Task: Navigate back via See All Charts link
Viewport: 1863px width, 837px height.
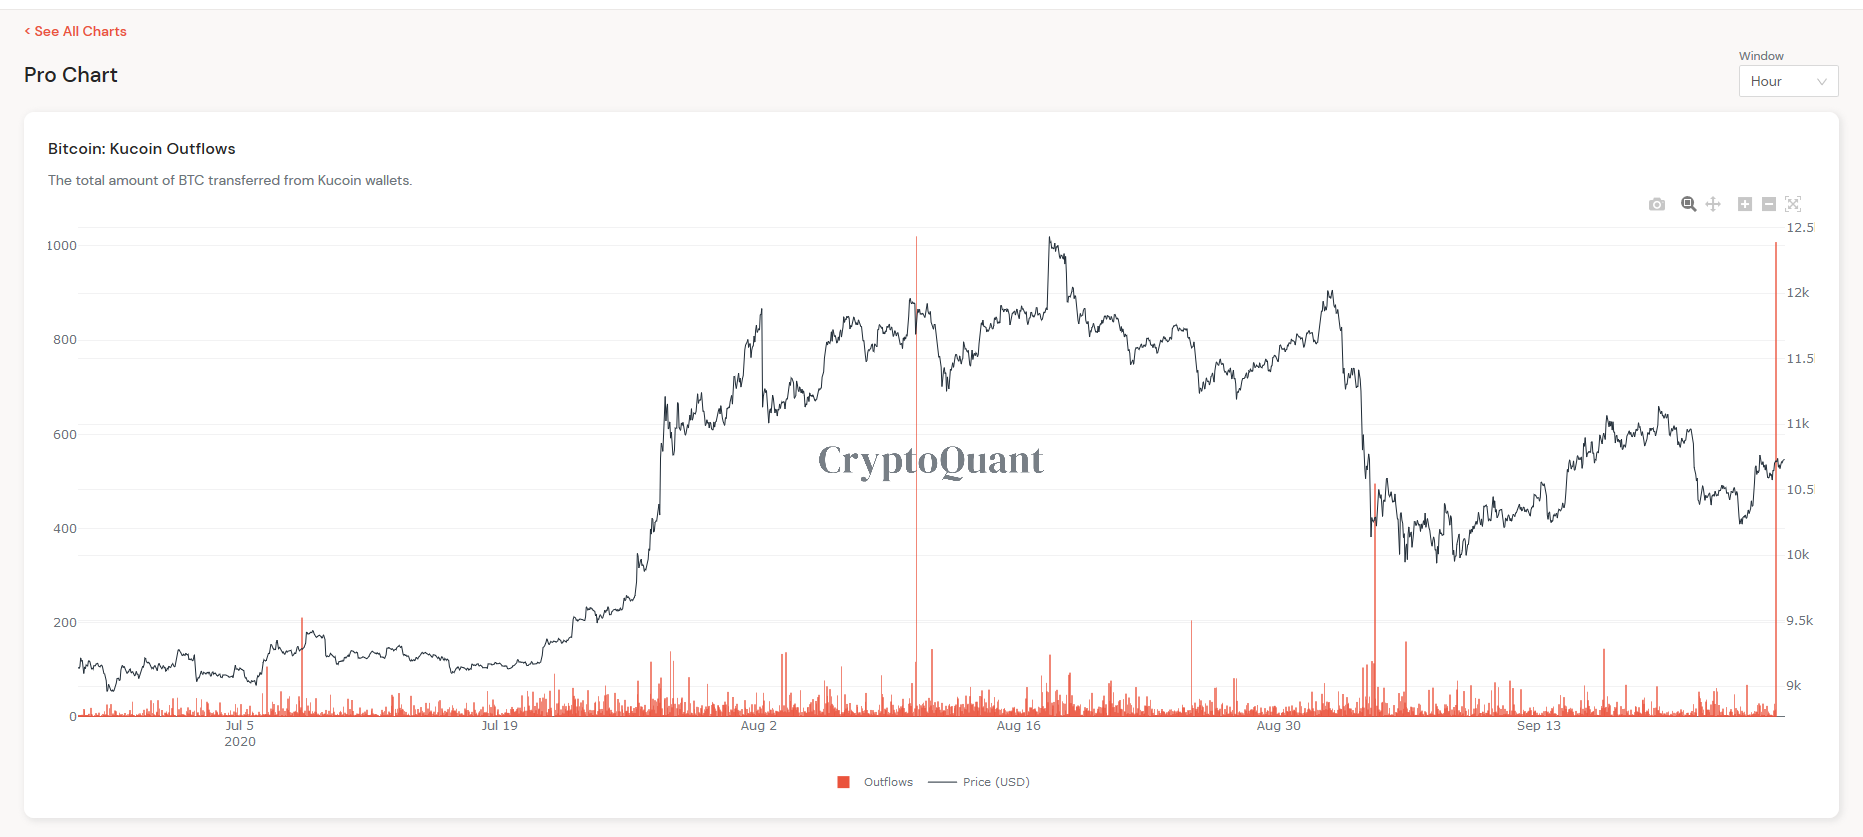Action: [x=75, y=31]
